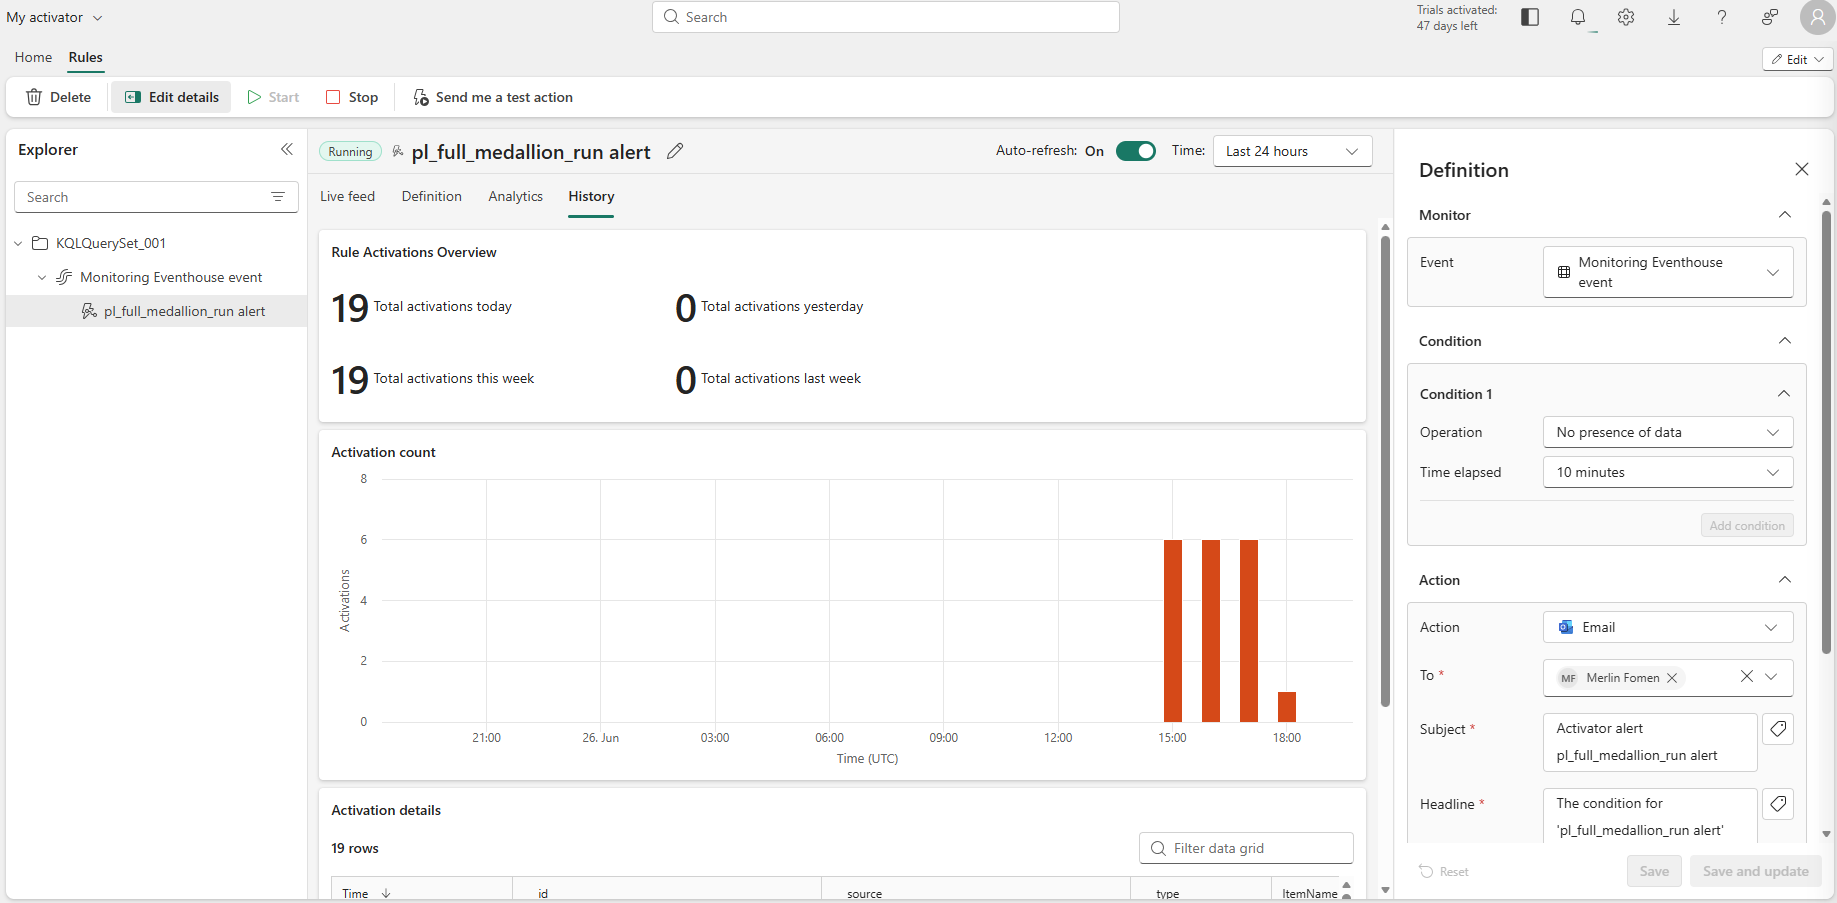Collapse Monitoring Eventhouse event tree node
The image size is (1837, 903).
pyautogui.click(x=42, y=277)
